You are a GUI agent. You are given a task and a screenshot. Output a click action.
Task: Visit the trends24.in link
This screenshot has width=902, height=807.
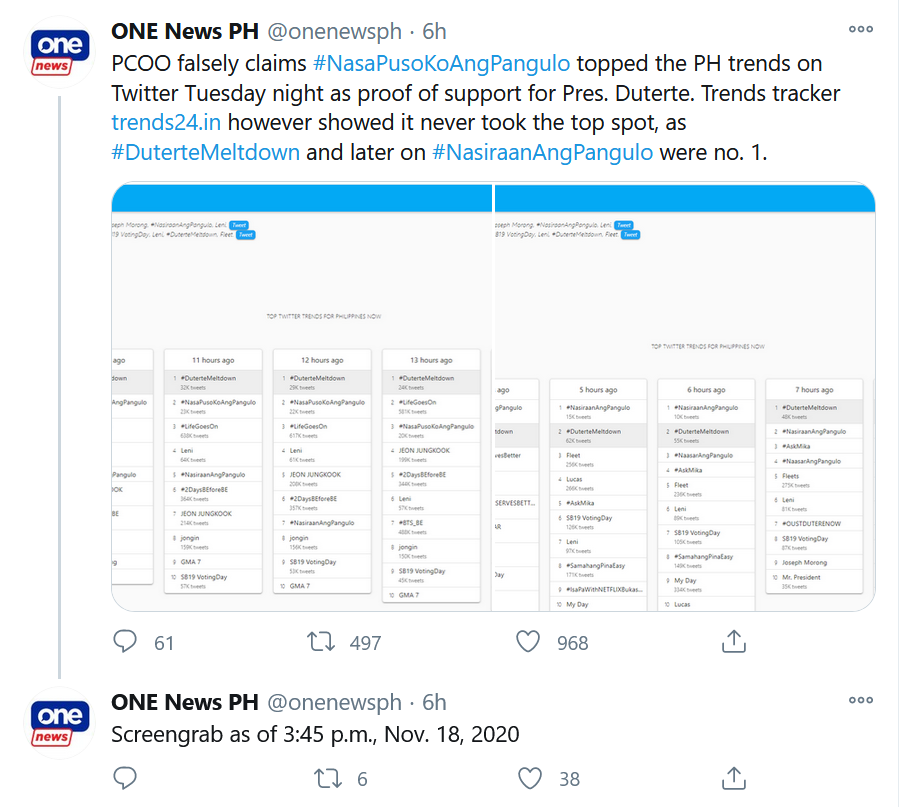(x=166, y=123)
